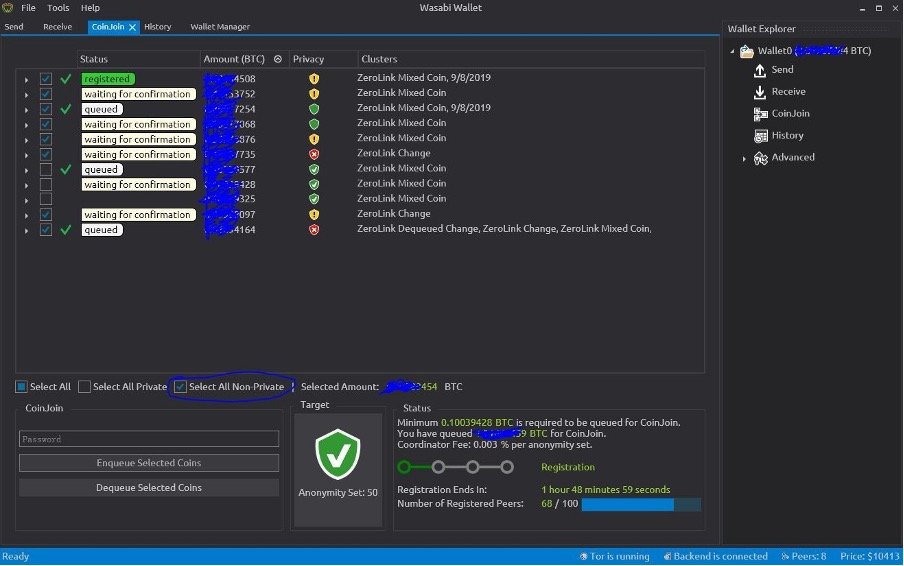Image resolution: width=904 pixels, height=566 pixels.
Task: Click green shield in amount 068 row
Action: click(x=314, y=124)
